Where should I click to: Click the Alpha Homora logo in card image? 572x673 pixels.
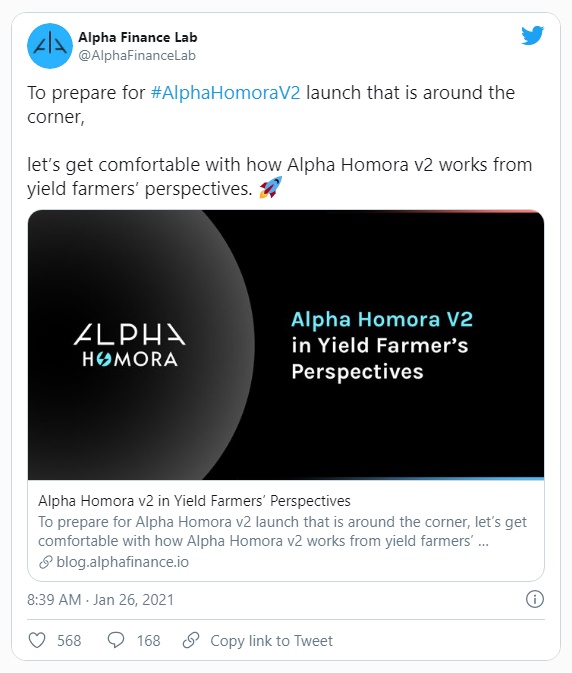coord(130,345)
